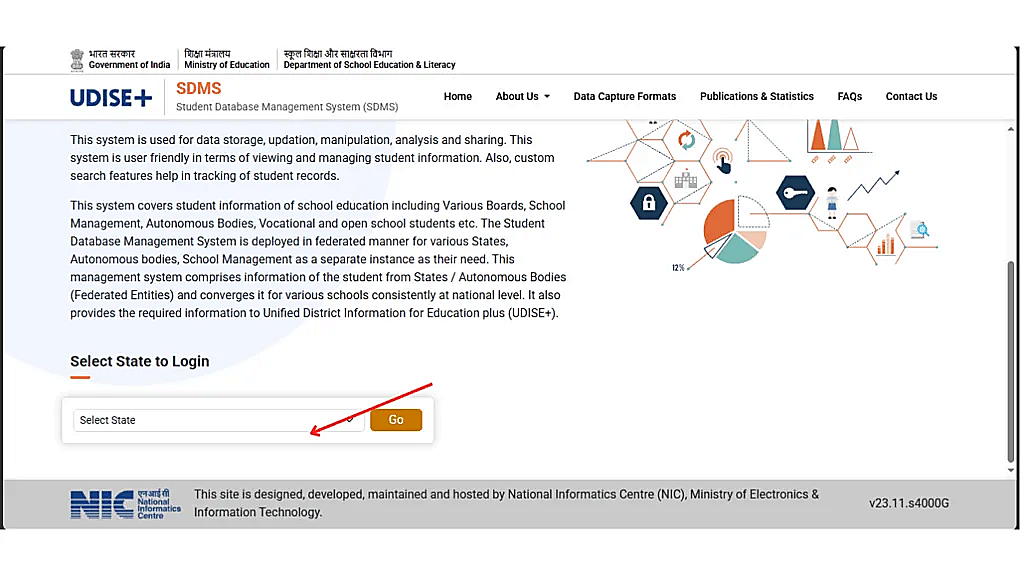Click the orange Go button
Screen dimensions: 1024x576
point(396,420)
